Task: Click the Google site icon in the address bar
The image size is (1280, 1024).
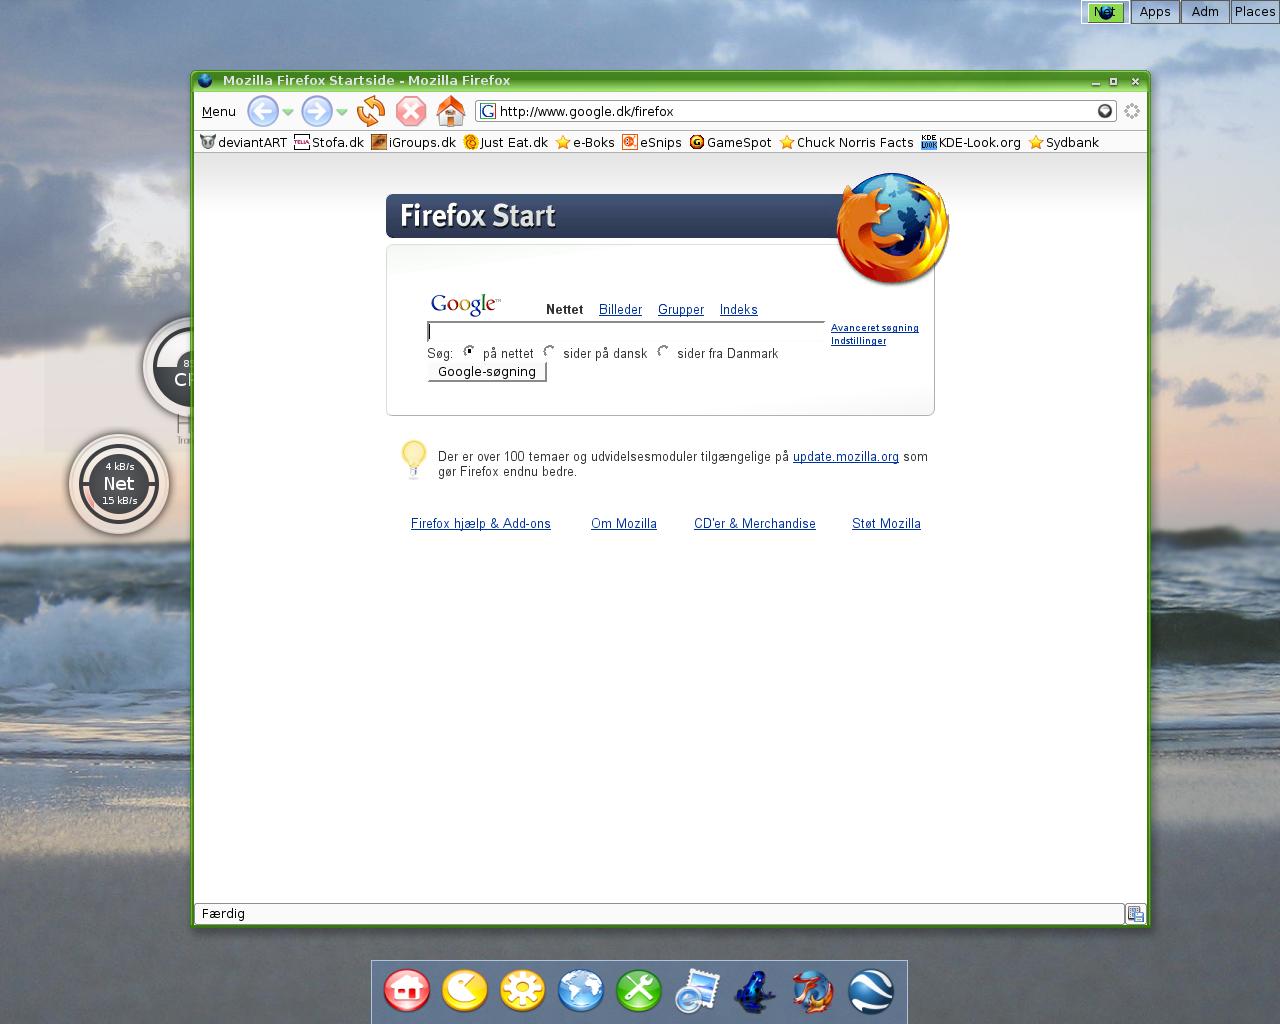Action: click(x=487, y=111)
